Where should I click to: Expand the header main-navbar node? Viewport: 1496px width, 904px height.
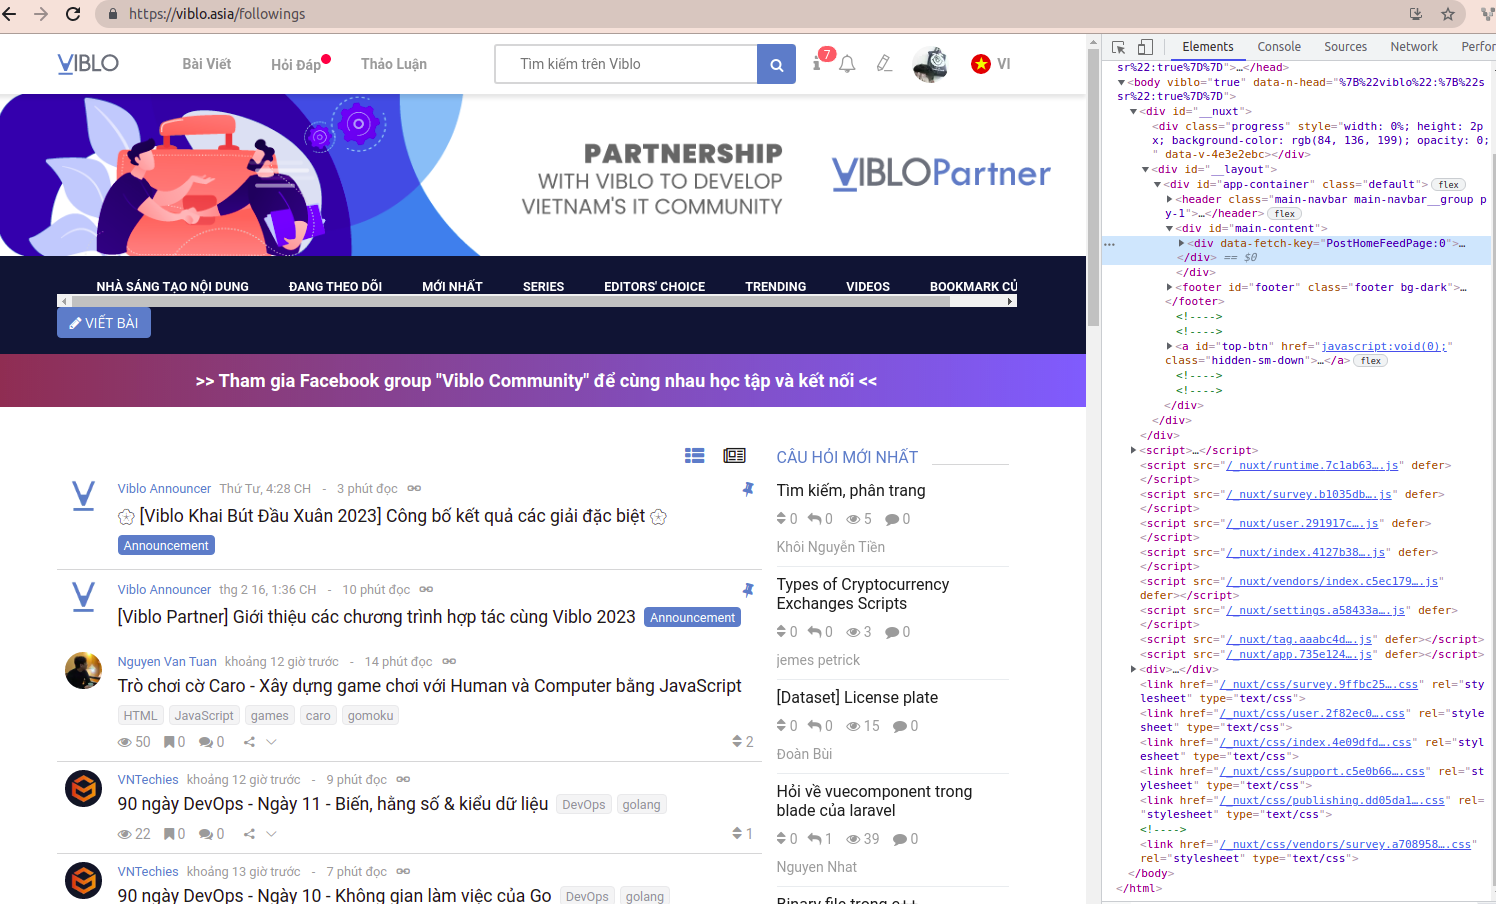pos(1169,200)
